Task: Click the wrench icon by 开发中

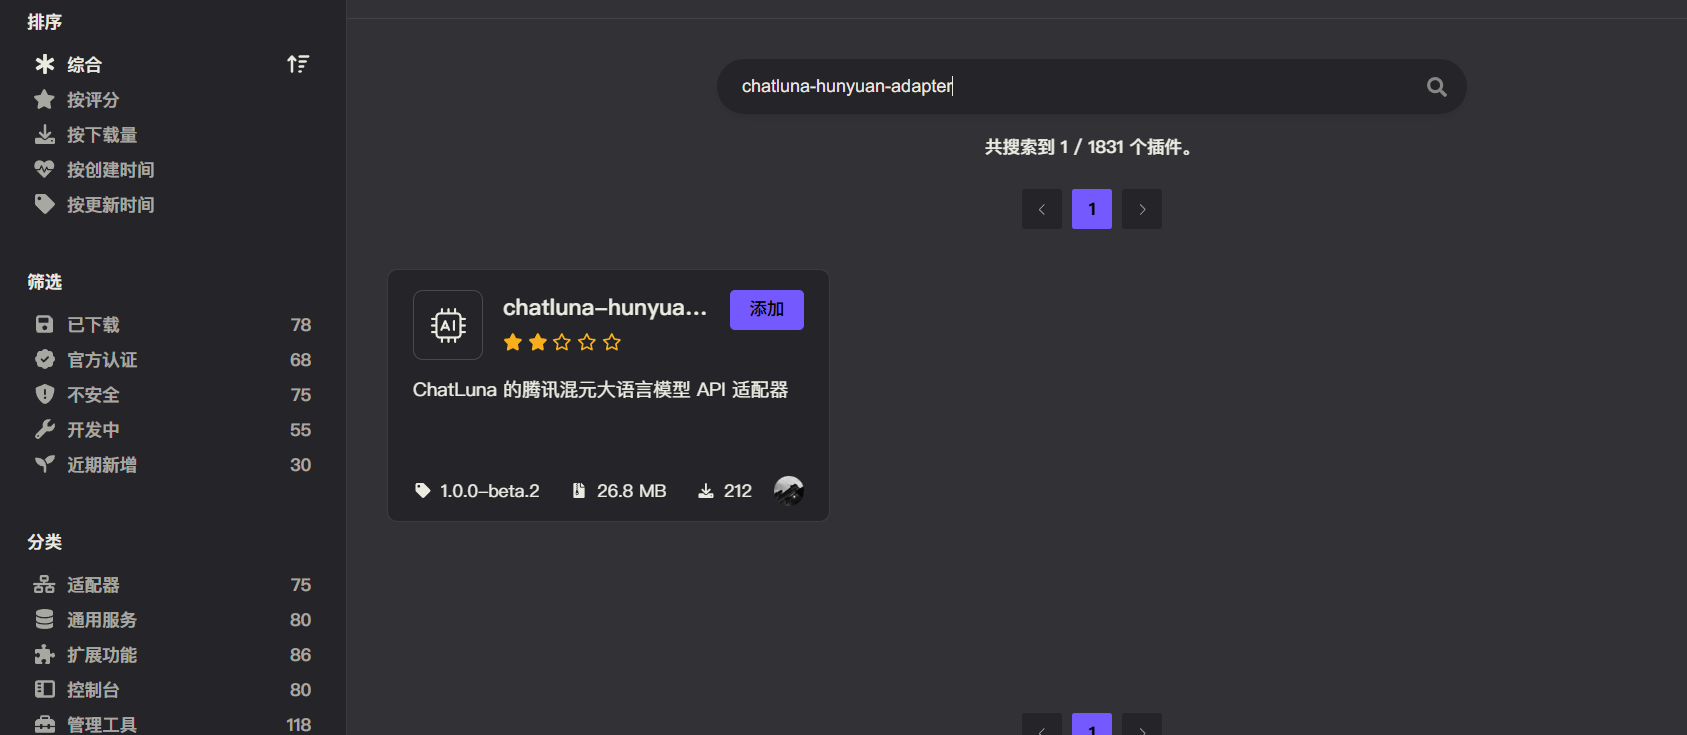Action: click(x=45, y=430)
